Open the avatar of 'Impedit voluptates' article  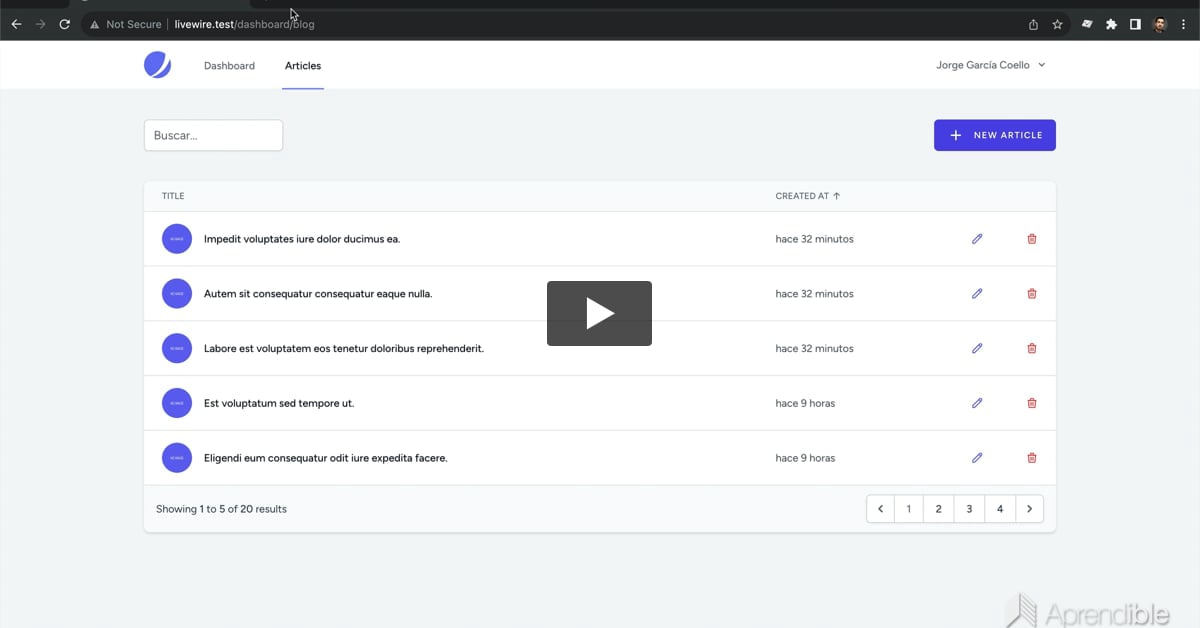click(177, 239)
